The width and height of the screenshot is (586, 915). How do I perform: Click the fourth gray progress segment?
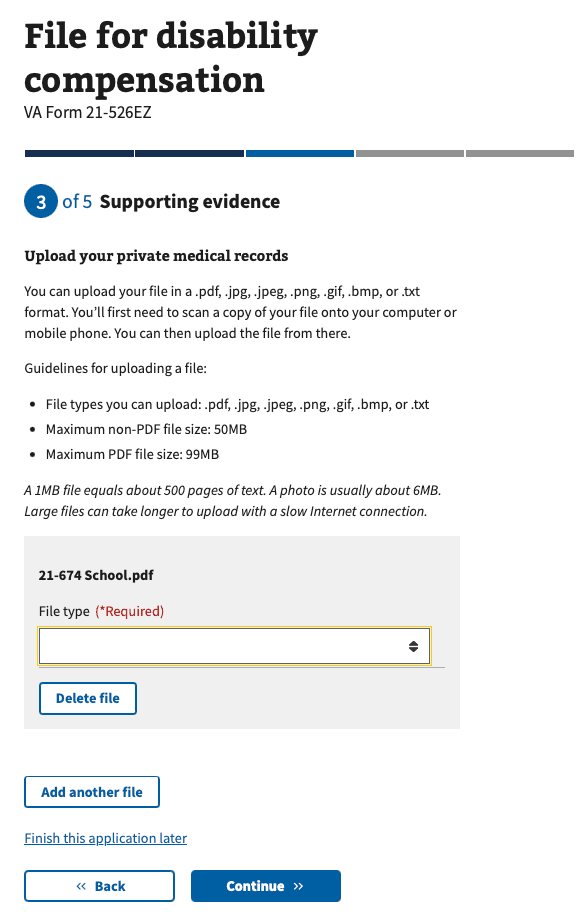(x=409, y=153)
